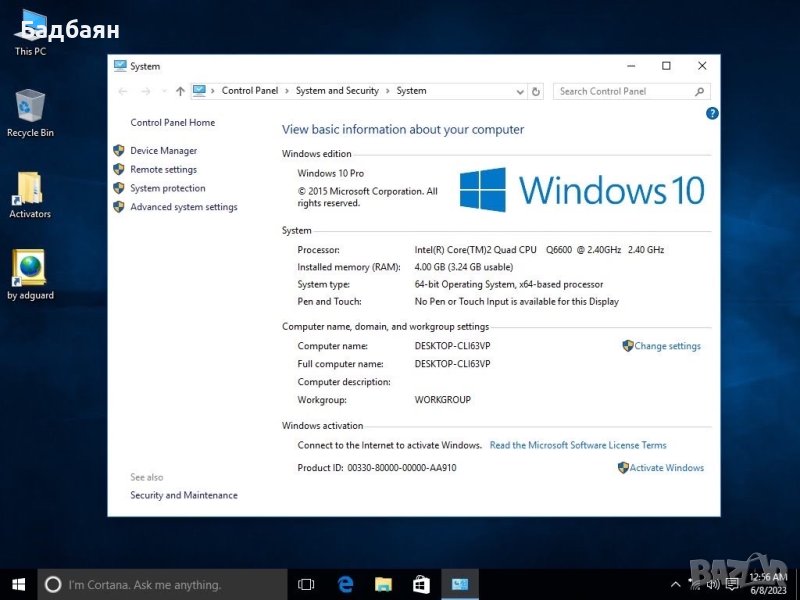Image resolution: width=800 pixels, height=600 pixels.
Task: Click the Up arrow in navigation bar
Action: click(x=180, y=91)
